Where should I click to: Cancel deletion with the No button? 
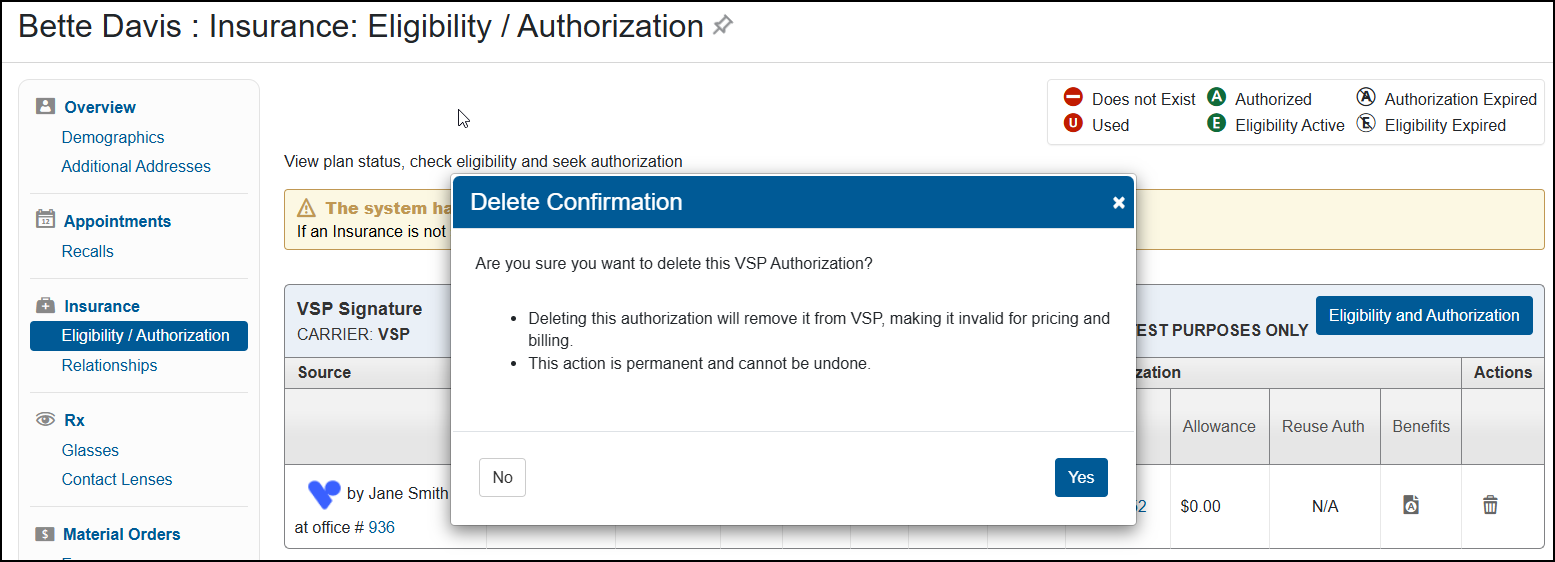point(502,478)
